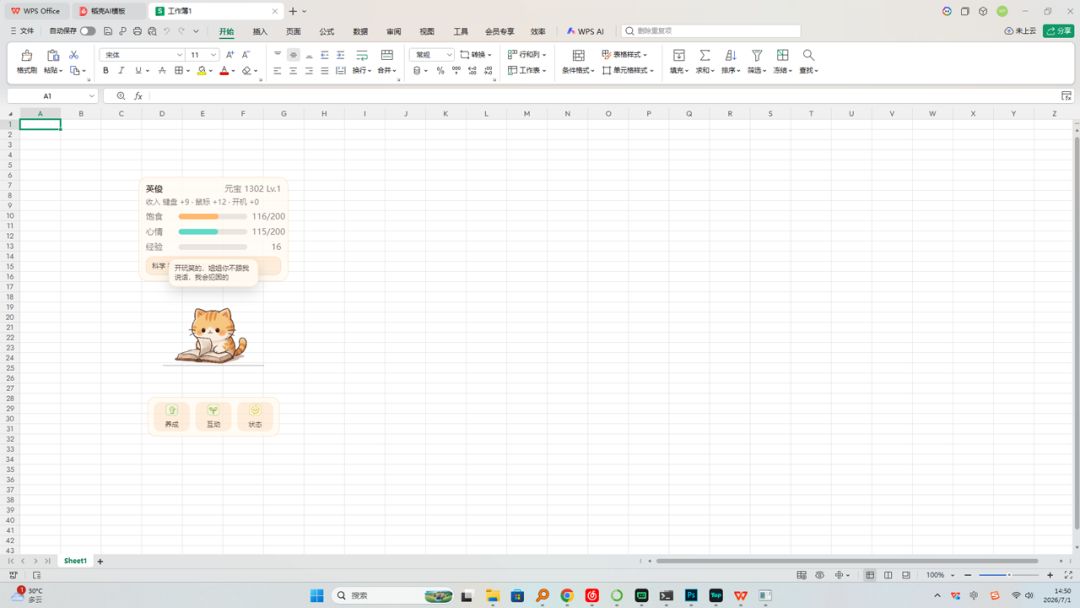Expand the Name Box dropdown

91,96
